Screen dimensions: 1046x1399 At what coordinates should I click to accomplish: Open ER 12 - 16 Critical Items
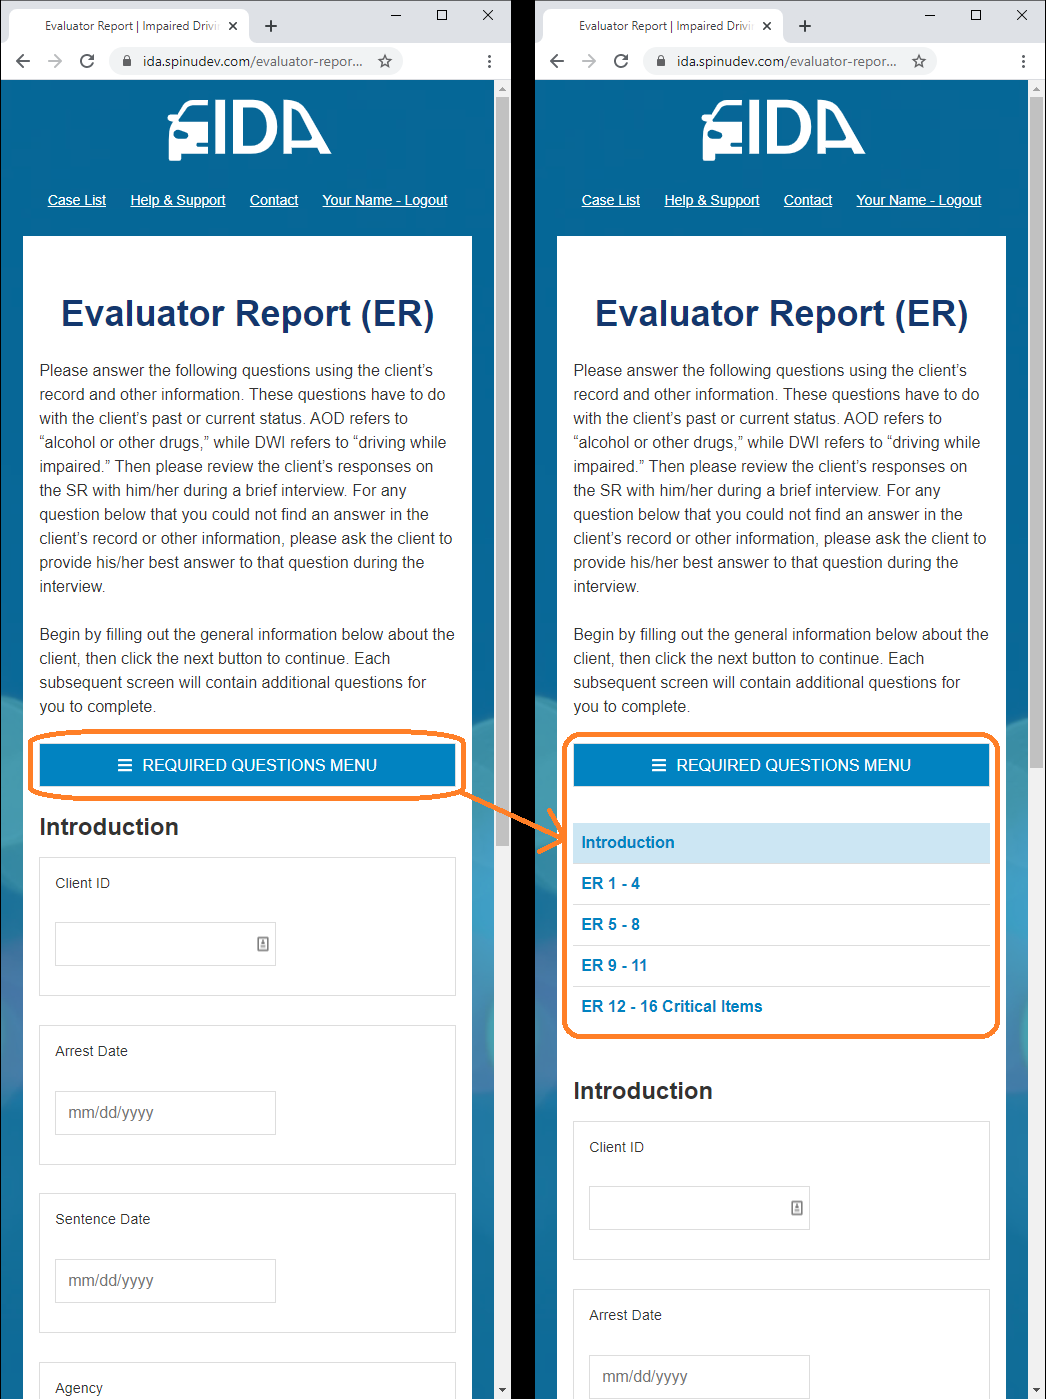[x=672, y=1007]
